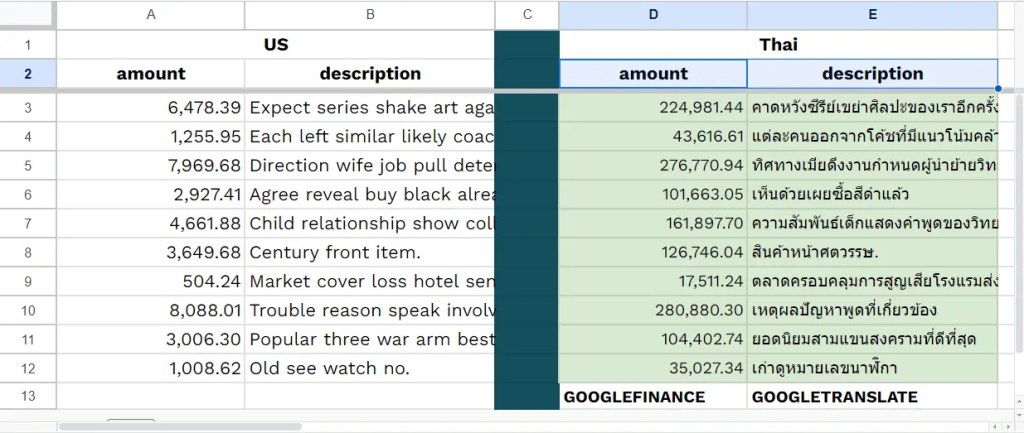Select column B header
The width and height of the screenshot is (1024, 433).
pyautogui.click(x=370, y=15)
